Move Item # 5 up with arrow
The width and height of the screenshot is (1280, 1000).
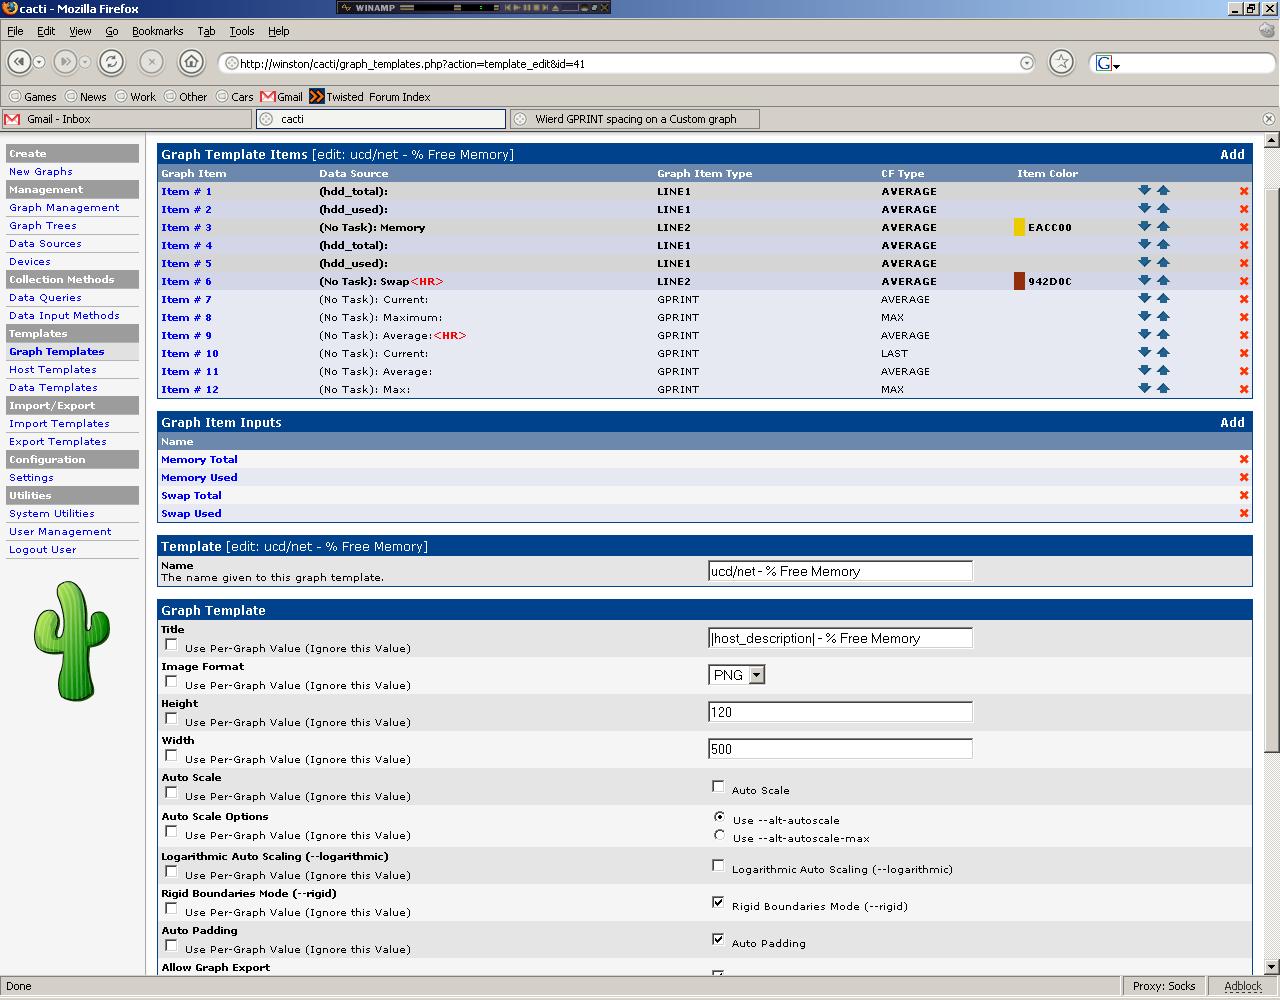[1163, 262]
